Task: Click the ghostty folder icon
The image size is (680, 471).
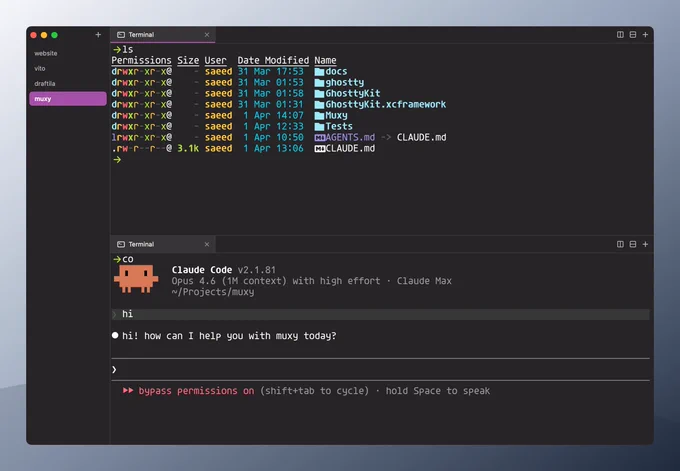Action: [x=319, y=82]
